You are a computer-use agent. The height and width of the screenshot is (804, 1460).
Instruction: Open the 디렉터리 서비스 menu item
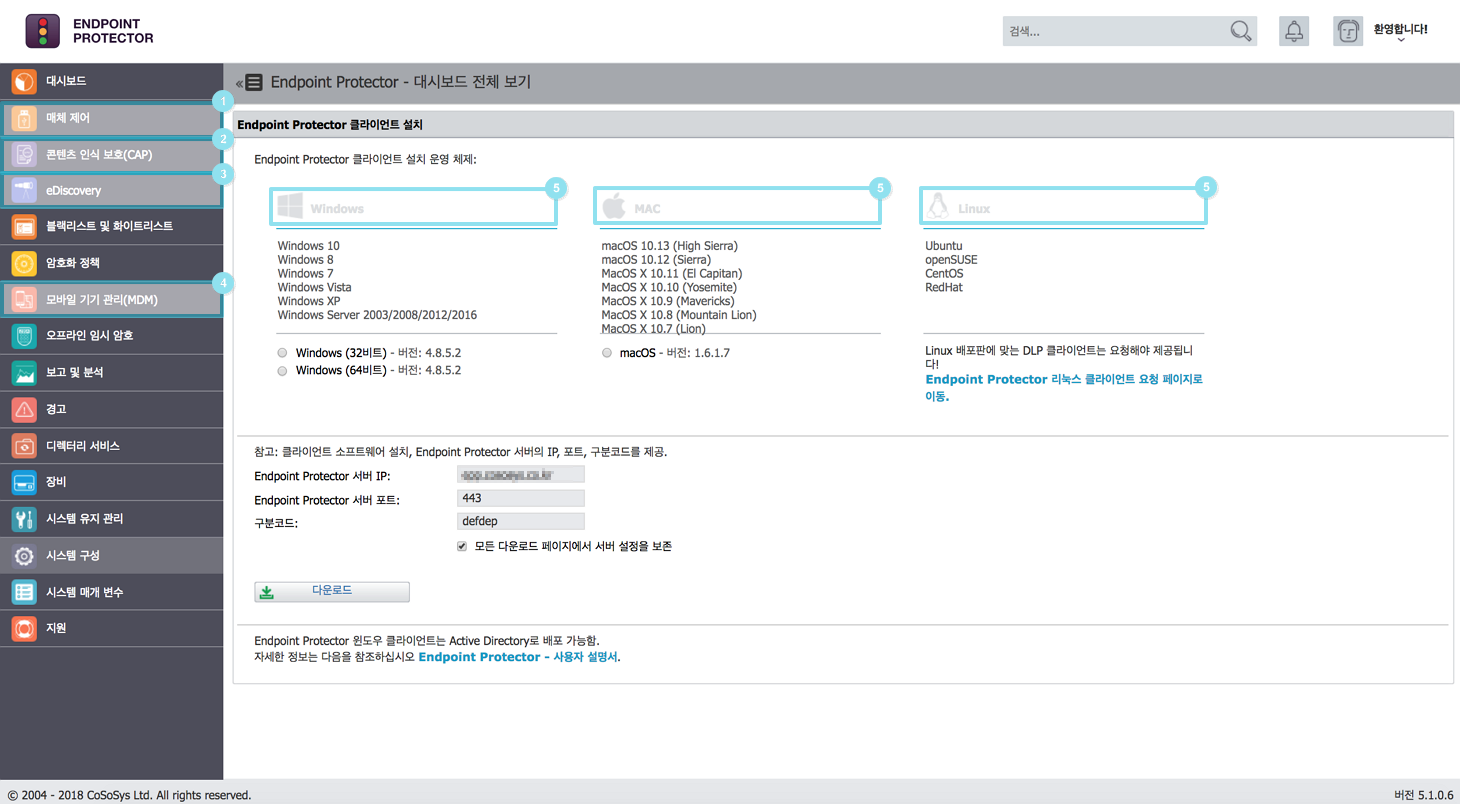[111, 446]
